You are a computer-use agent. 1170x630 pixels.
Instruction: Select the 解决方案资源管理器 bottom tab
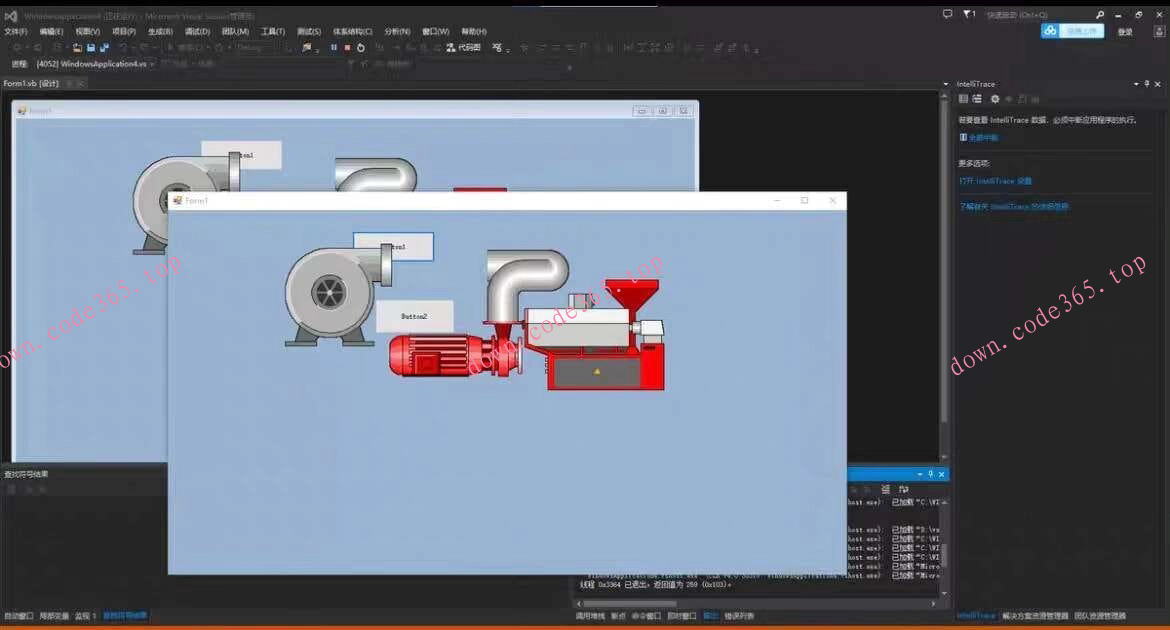1035,616
